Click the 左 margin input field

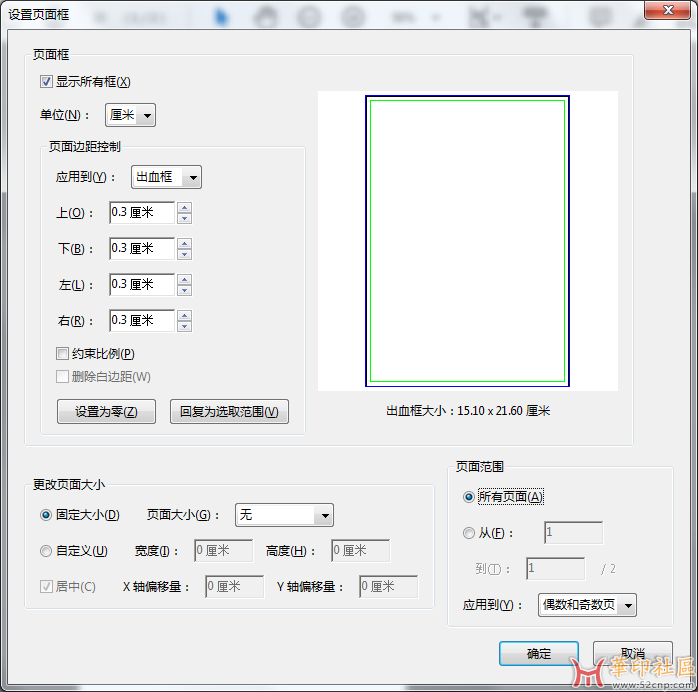pos(142,284)
